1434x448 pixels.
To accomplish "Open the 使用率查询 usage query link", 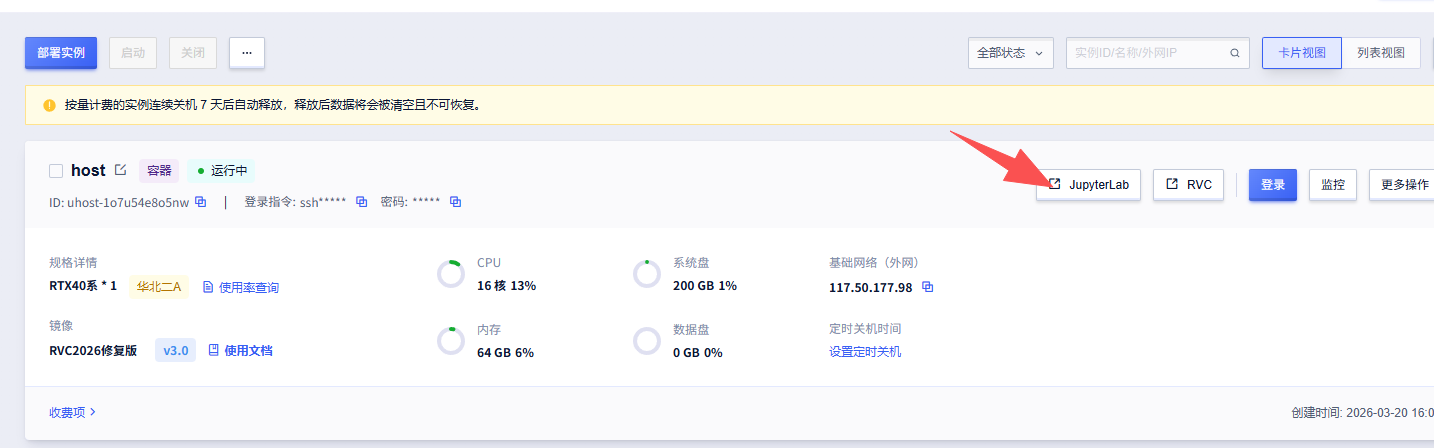I will pyautogui.click(x=241, y=287).
